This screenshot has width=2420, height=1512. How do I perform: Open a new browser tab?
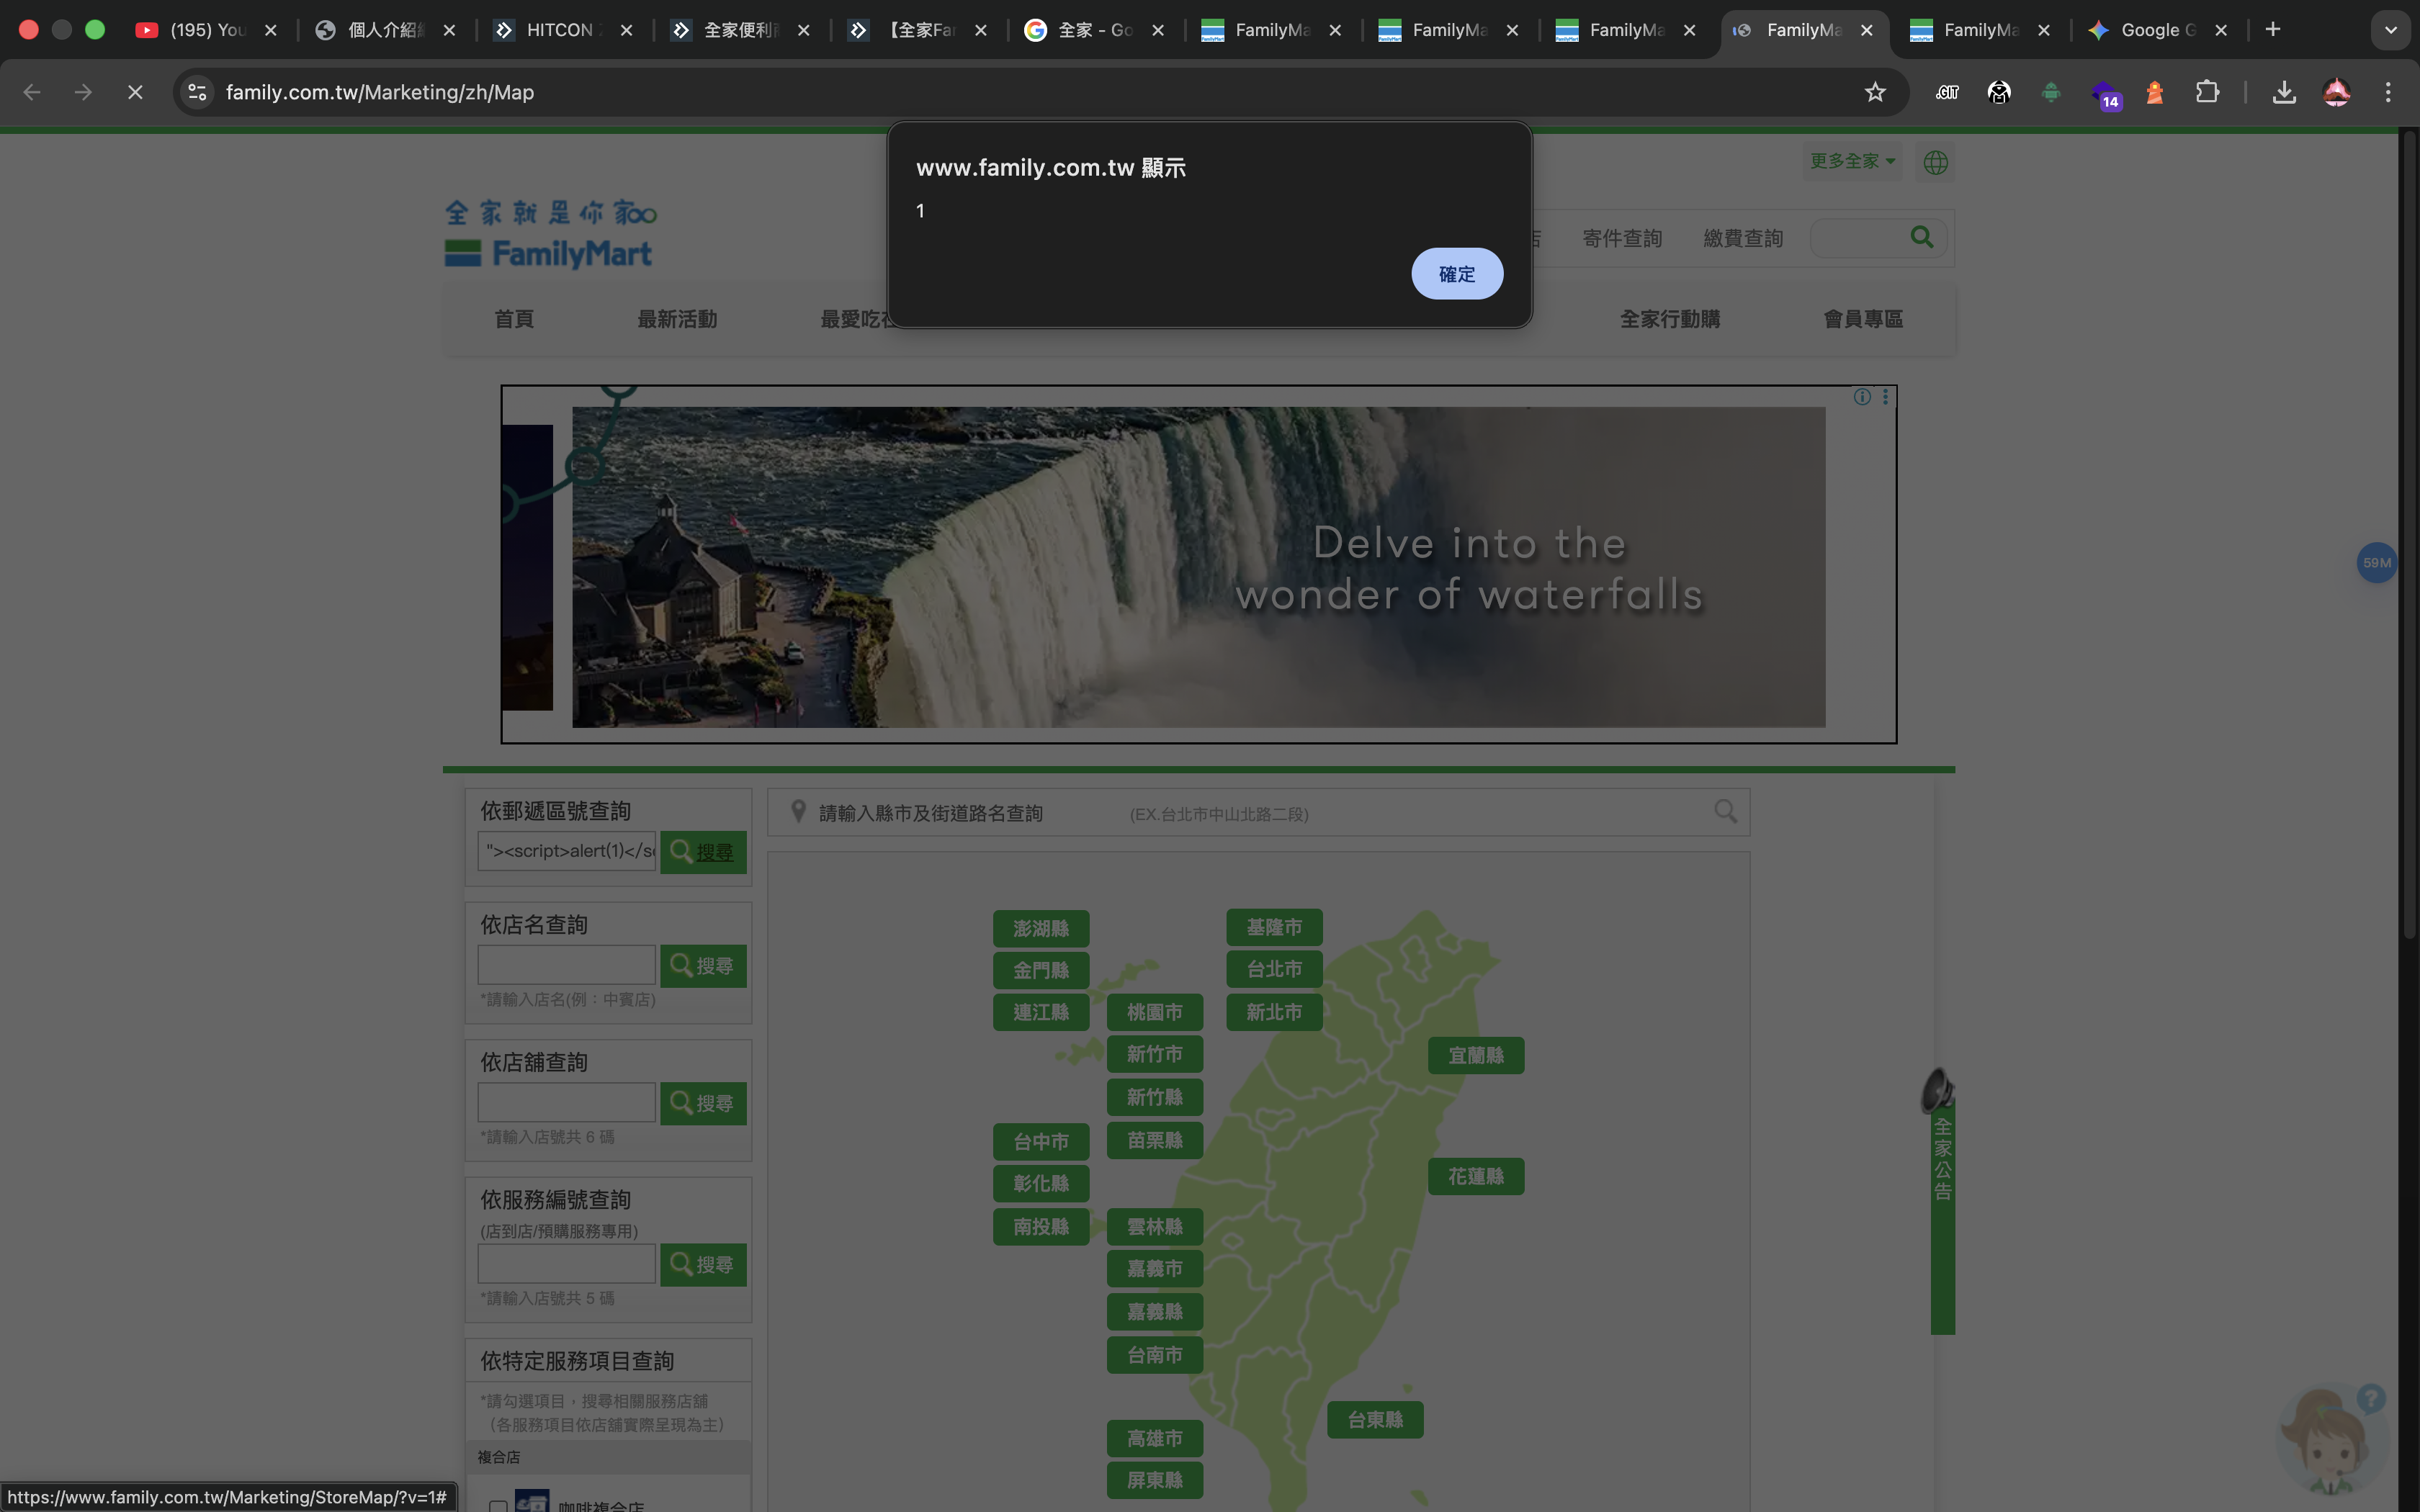[2273, 30]
